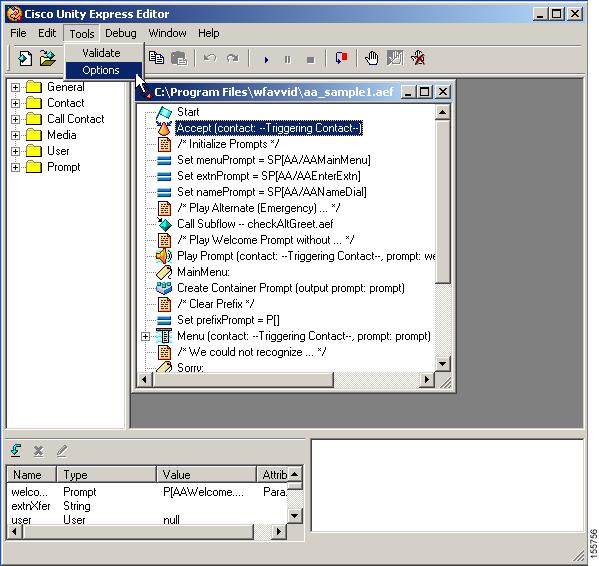599x566 pixels.
Task: Select the extnXfer variable row
Action: (x=147, y=506)
